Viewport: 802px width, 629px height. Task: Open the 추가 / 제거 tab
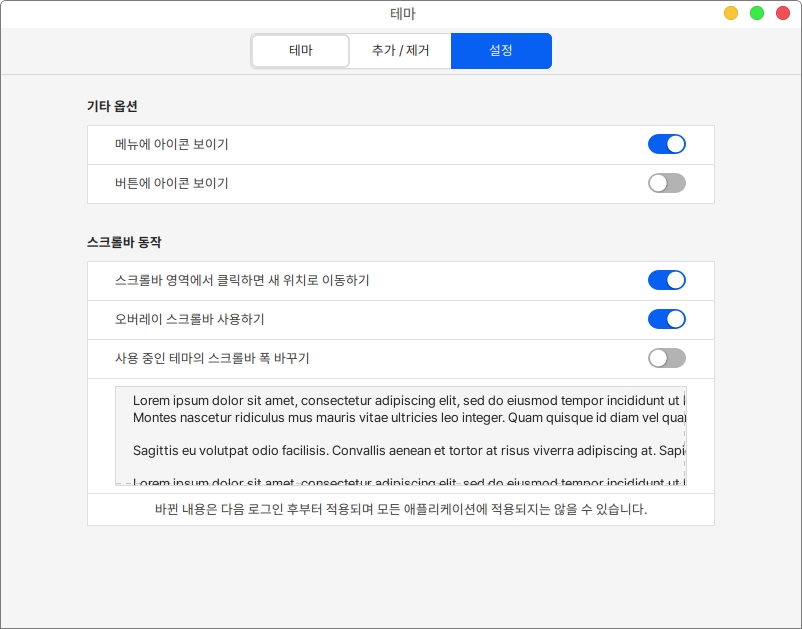click(400, 51)
